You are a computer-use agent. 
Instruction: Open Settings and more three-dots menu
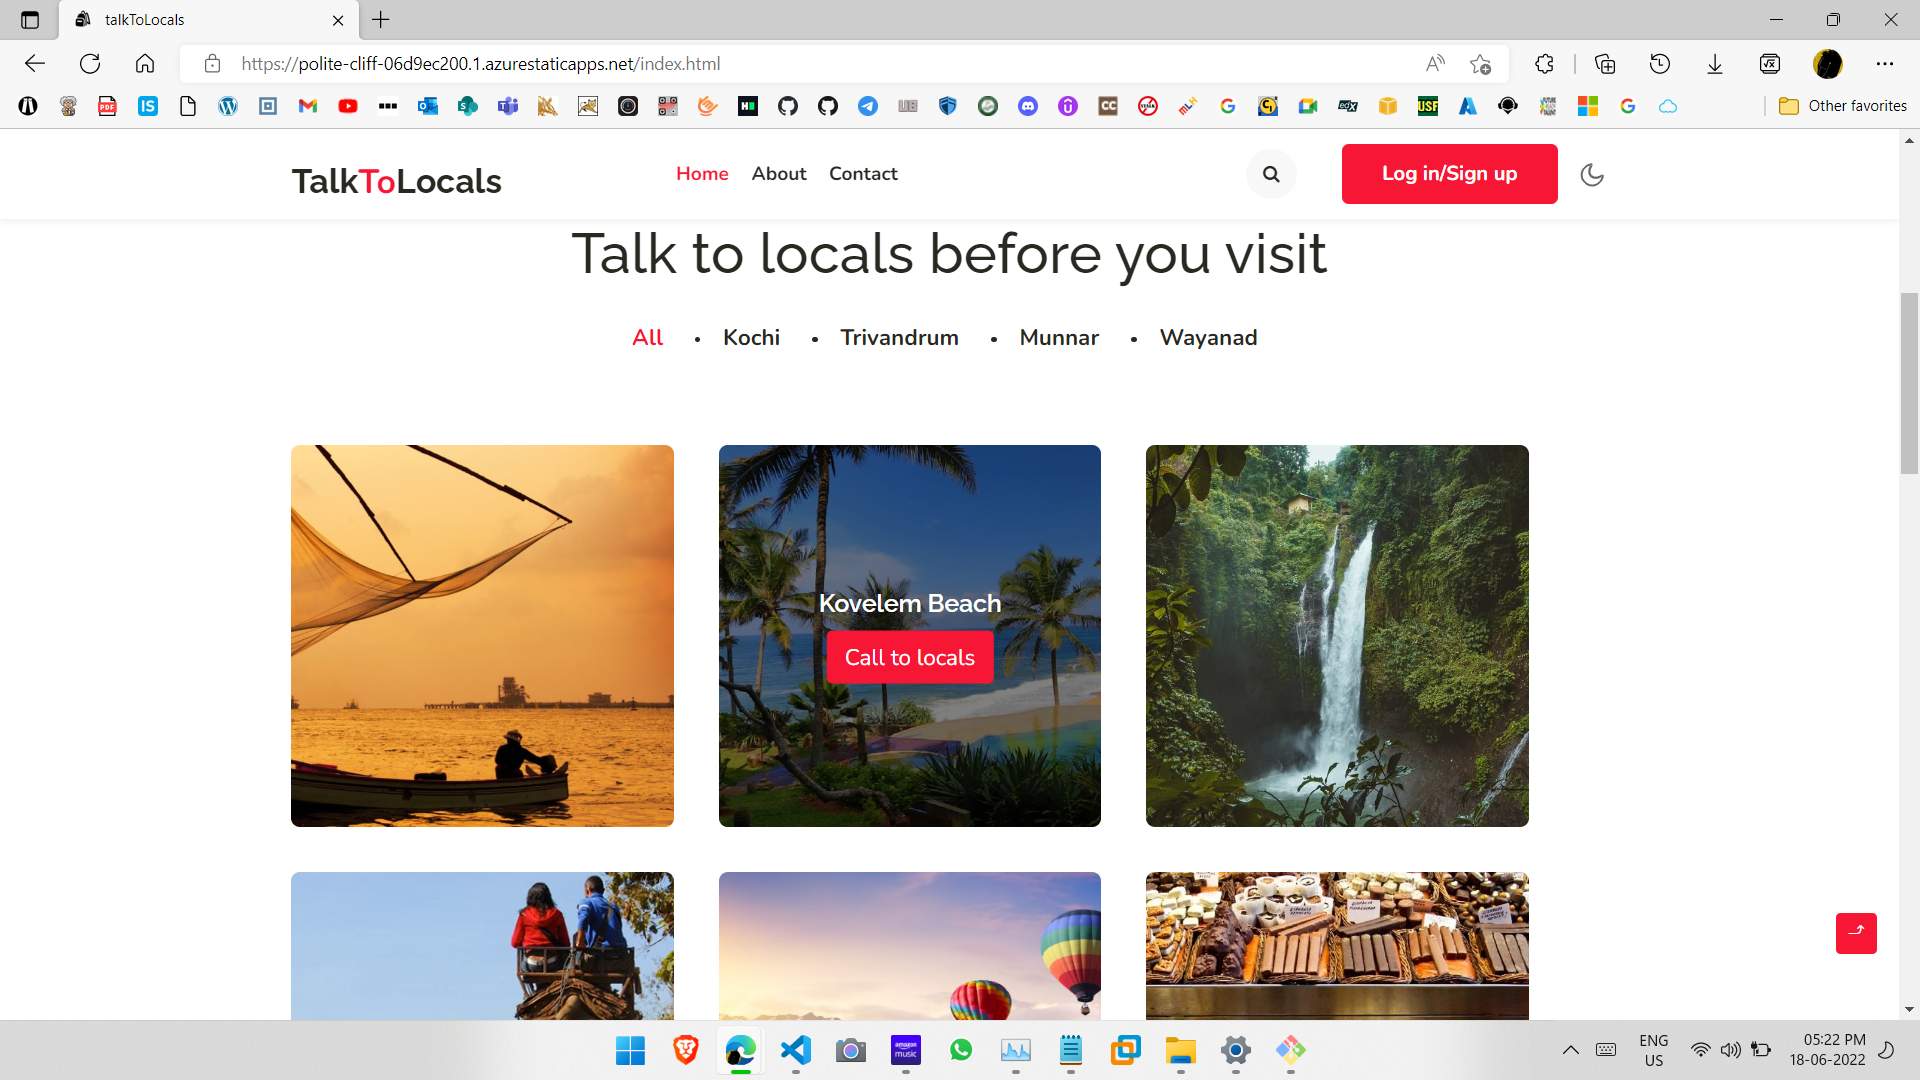pyautogui.click(x=1885, y=64)
